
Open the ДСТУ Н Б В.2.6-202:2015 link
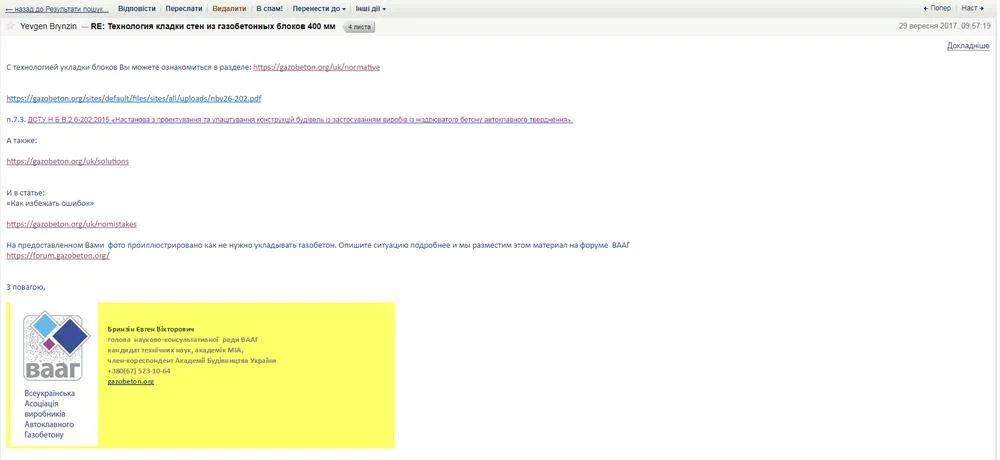click(300, 120)
